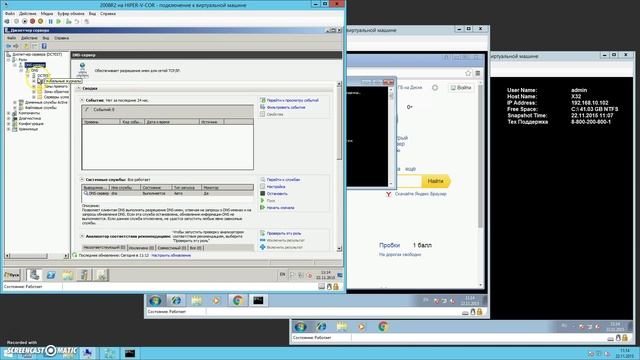
Task: Expand the Компоненты tree node
Action: [x=9, y=113]
